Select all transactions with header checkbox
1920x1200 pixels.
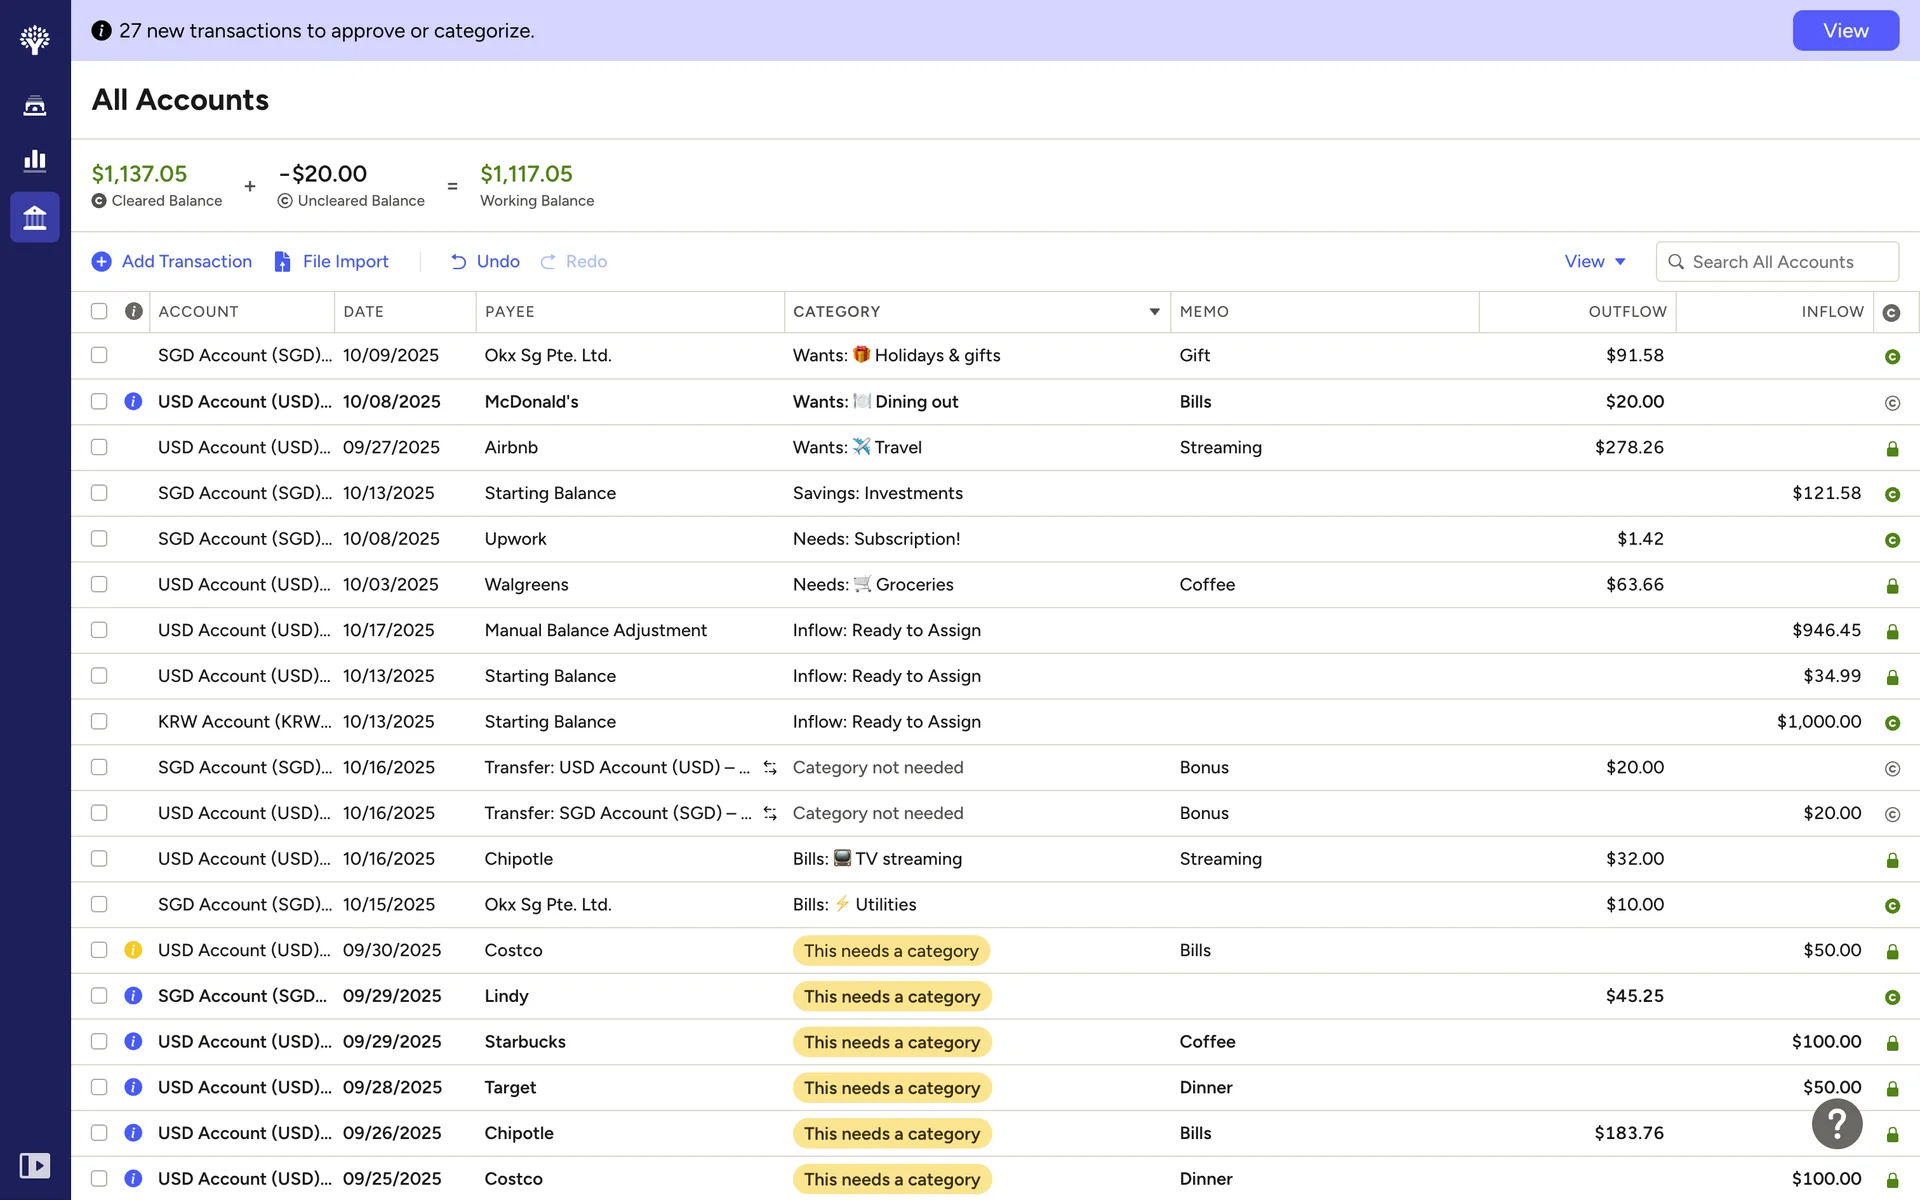pos(99,311)
